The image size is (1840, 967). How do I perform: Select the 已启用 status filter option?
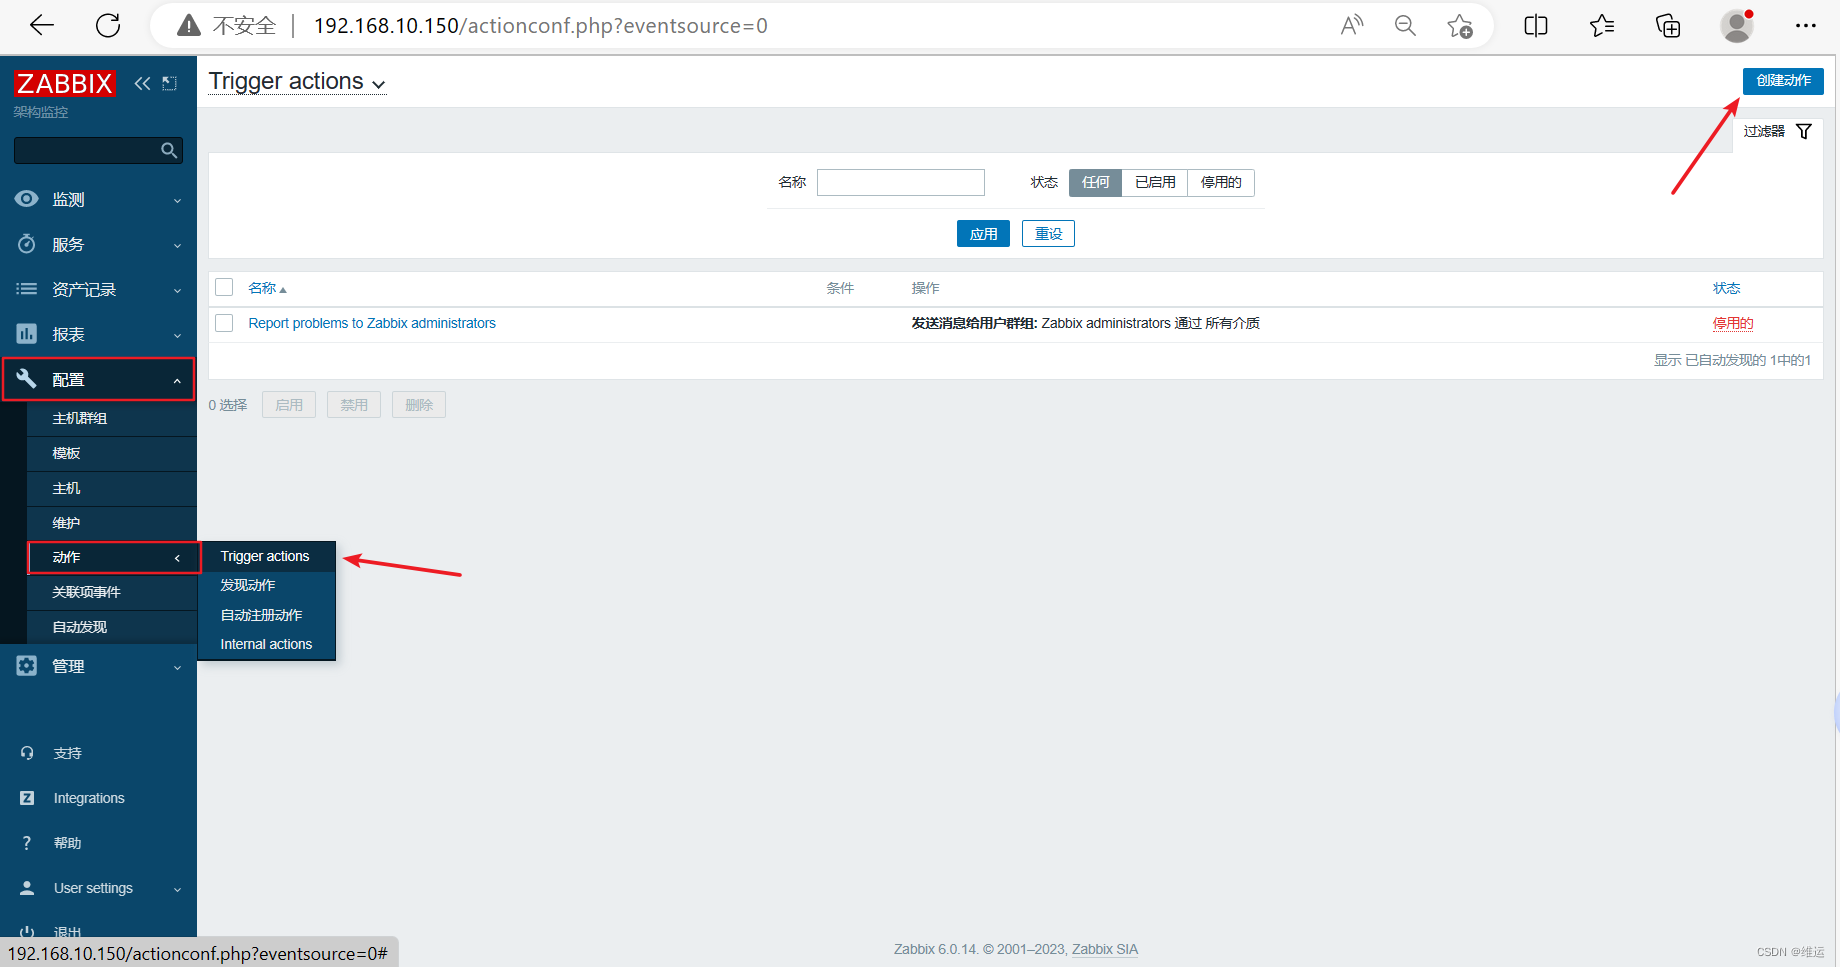pyautogui.click(x=1155, y=182)
